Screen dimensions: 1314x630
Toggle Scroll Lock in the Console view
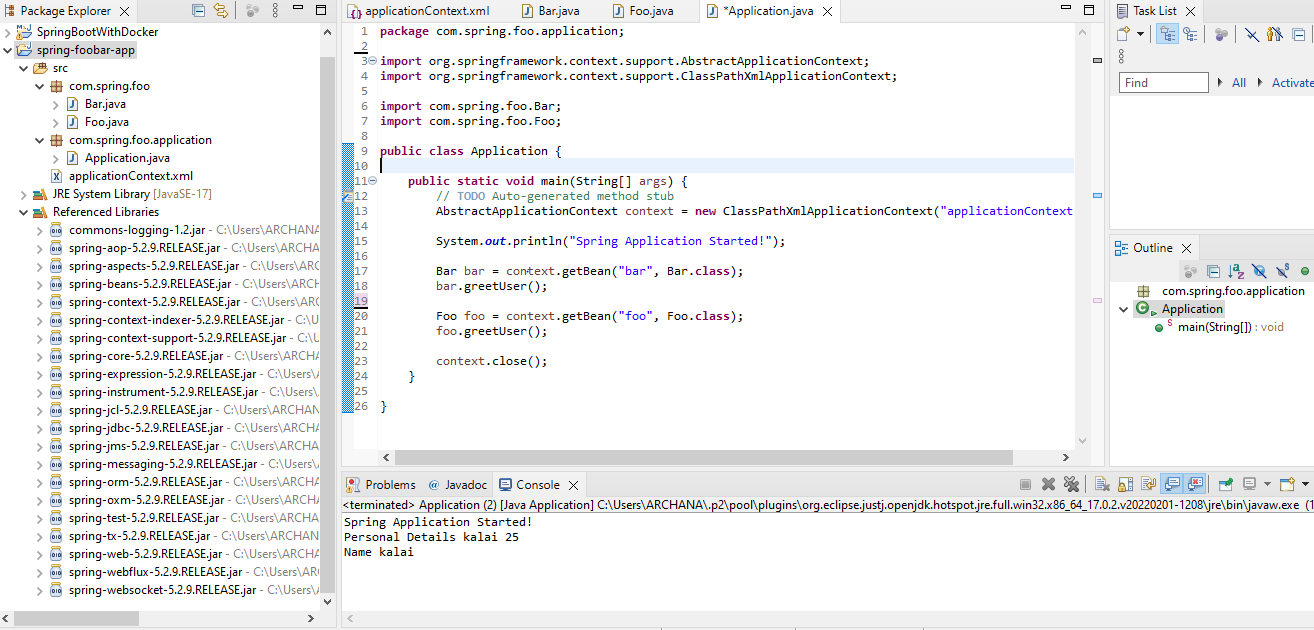[1123, 484]
